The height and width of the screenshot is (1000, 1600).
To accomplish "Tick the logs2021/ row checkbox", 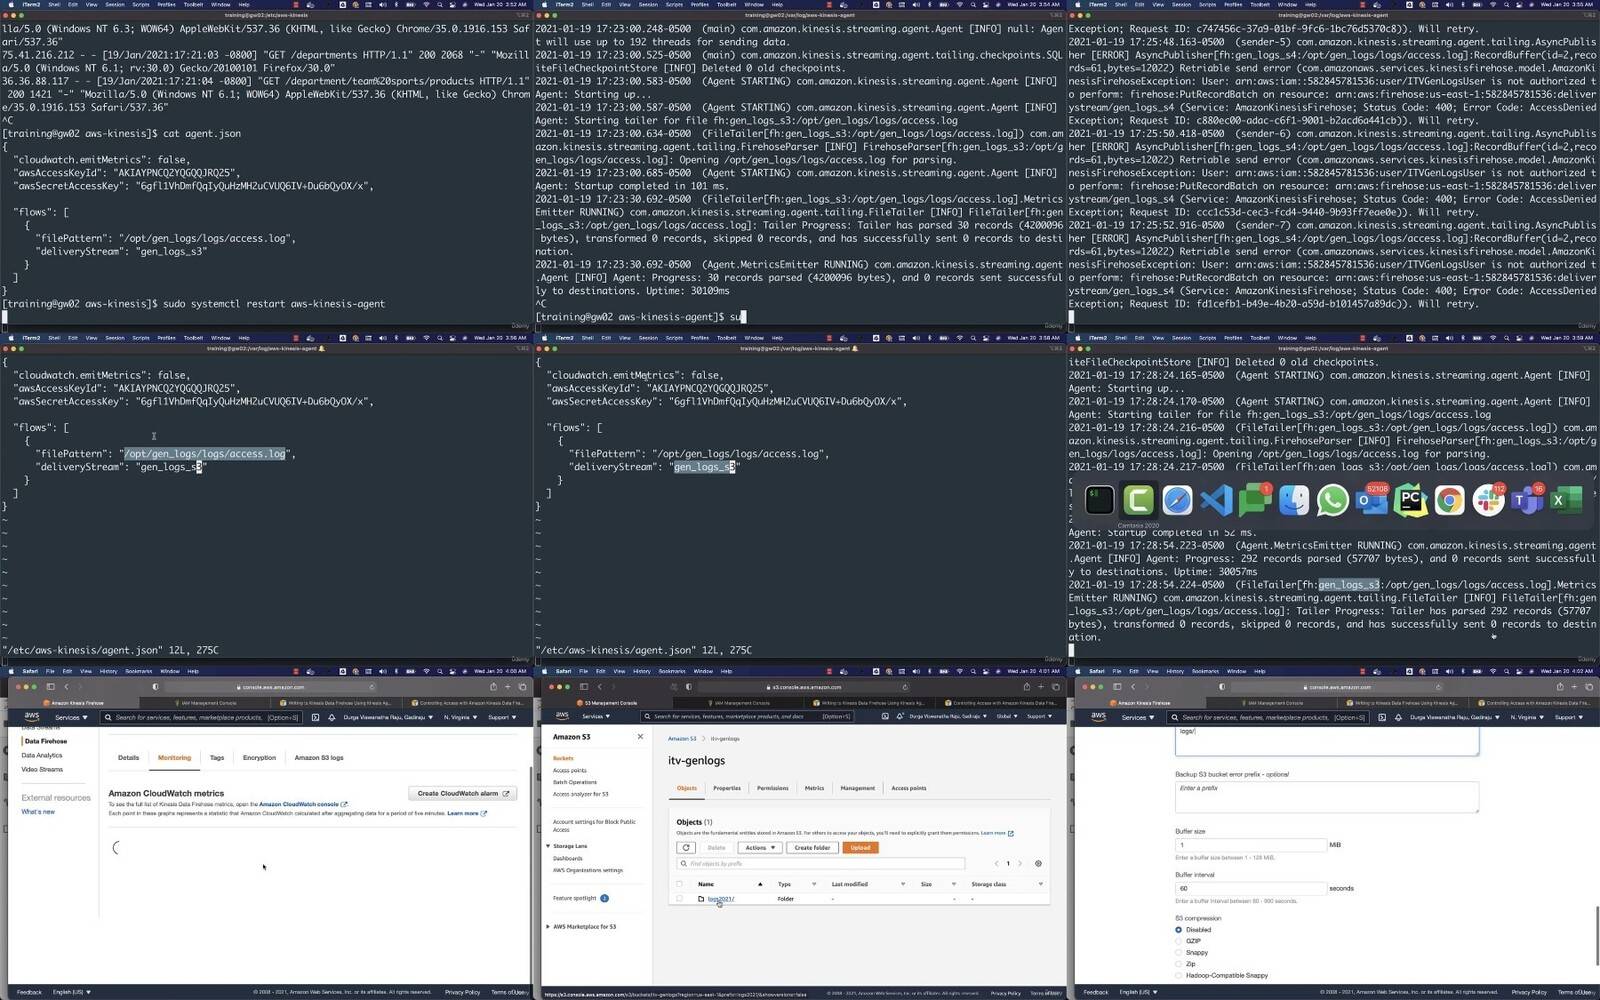I will [x=679, y=899].
